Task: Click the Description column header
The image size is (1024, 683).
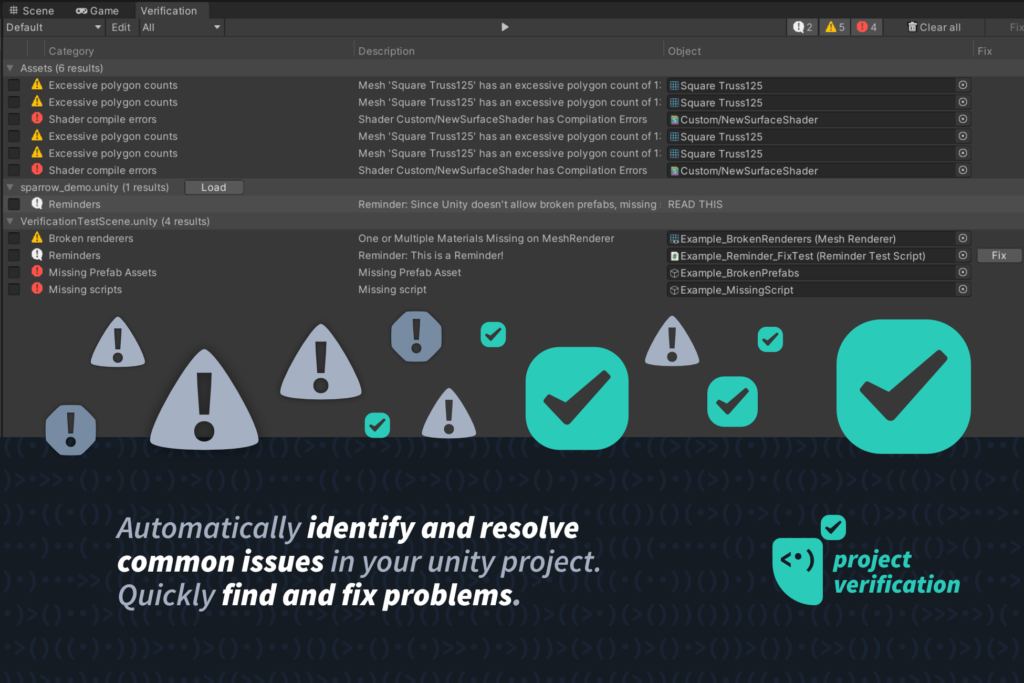Action: (387, 51)
